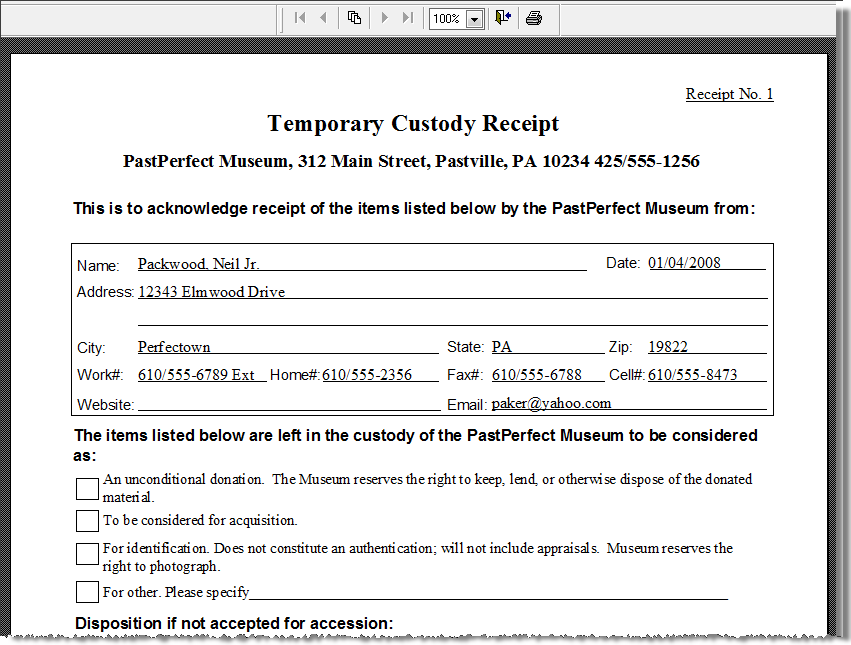Mark the 'For other. Please specify' checkbox
Screen dimensions: 851x645
[x=87, y=592]
